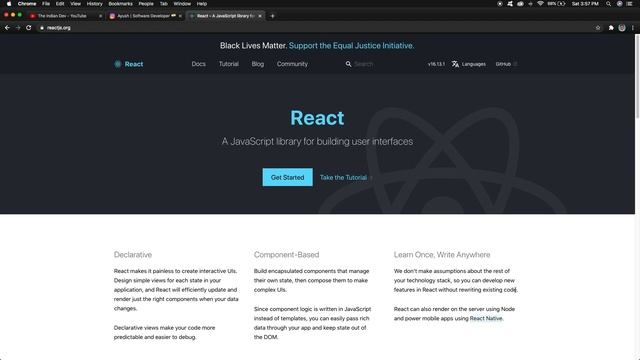Open the Help menu

202,4
